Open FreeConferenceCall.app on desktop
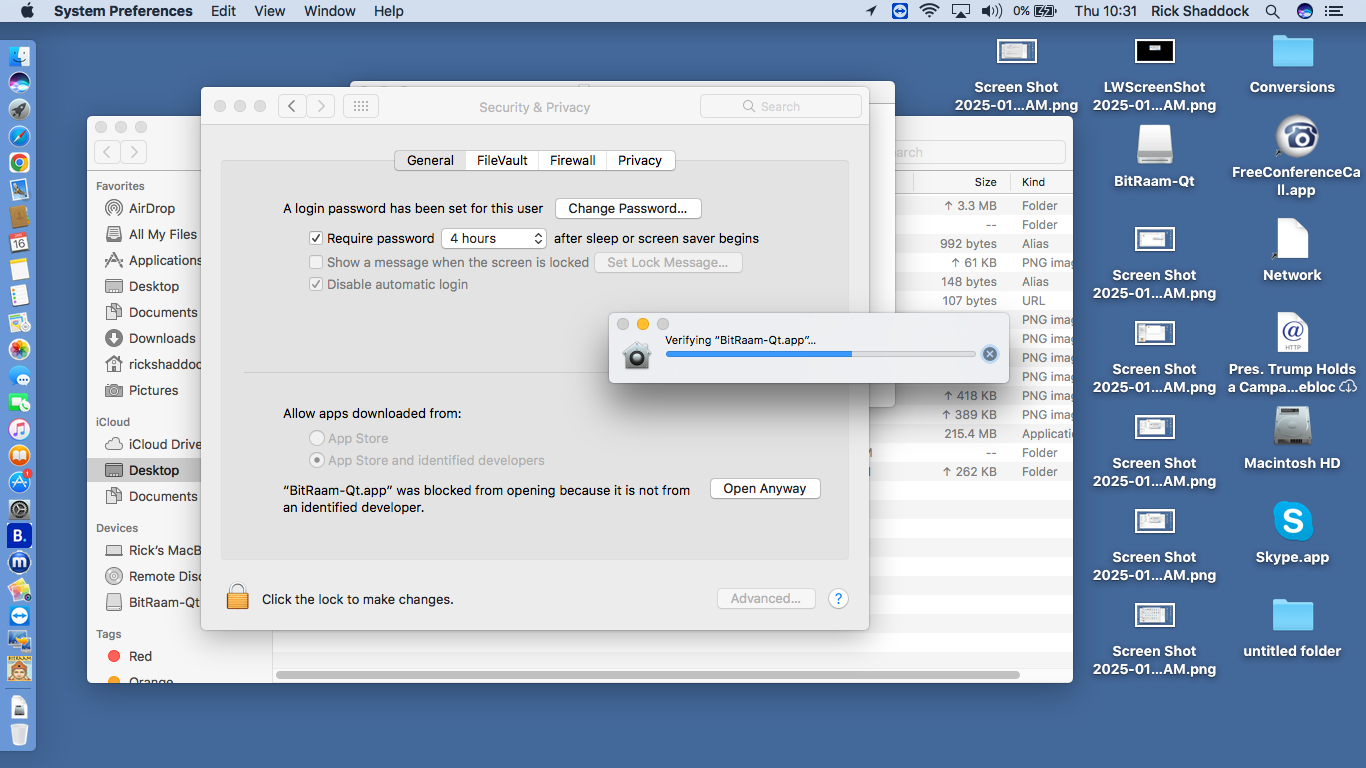Viewport: 1366px width, 768px height. [1296, 137]
